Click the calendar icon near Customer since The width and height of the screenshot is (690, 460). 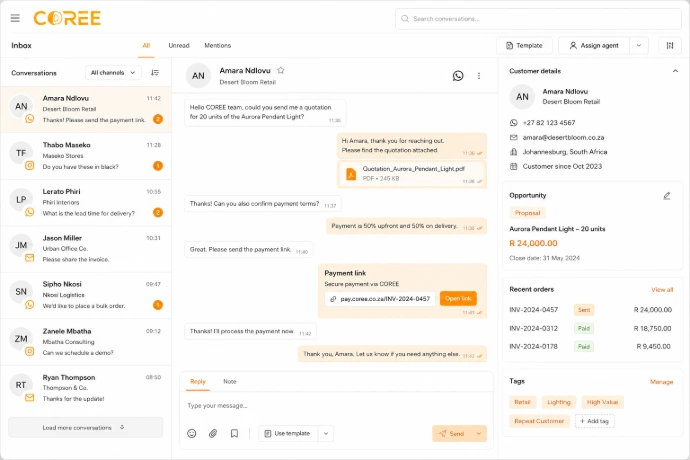(x=514, y=166)
